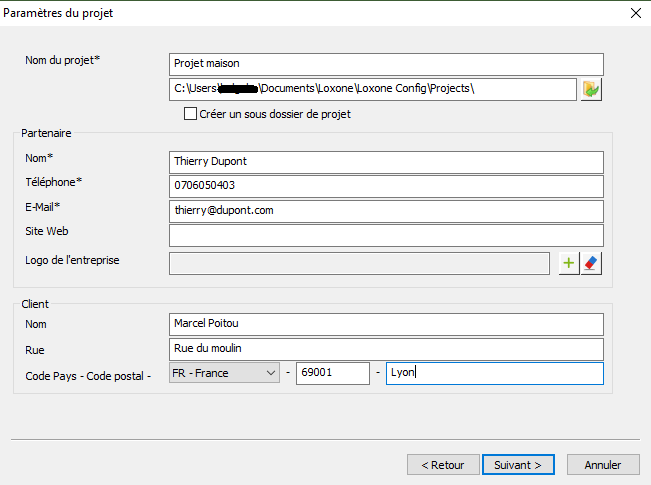Screen dimensions: 651x485
Task: Click the postal code field showing 69001
Action: pyautogui.click(x=332, y=373)
